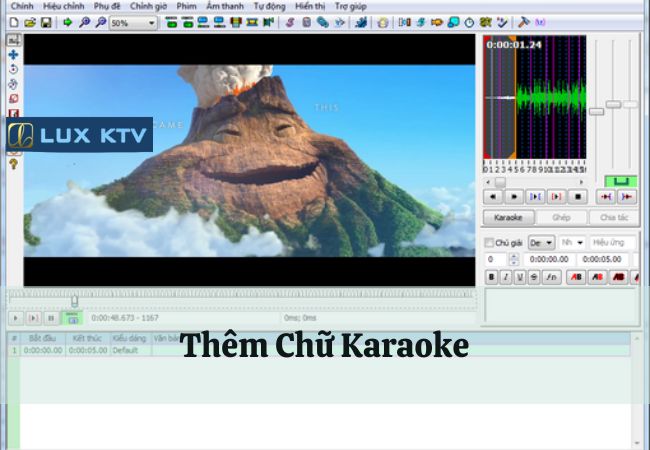
Task: Tick the Chú giải checkbox
Action: (x=489, y=243)
